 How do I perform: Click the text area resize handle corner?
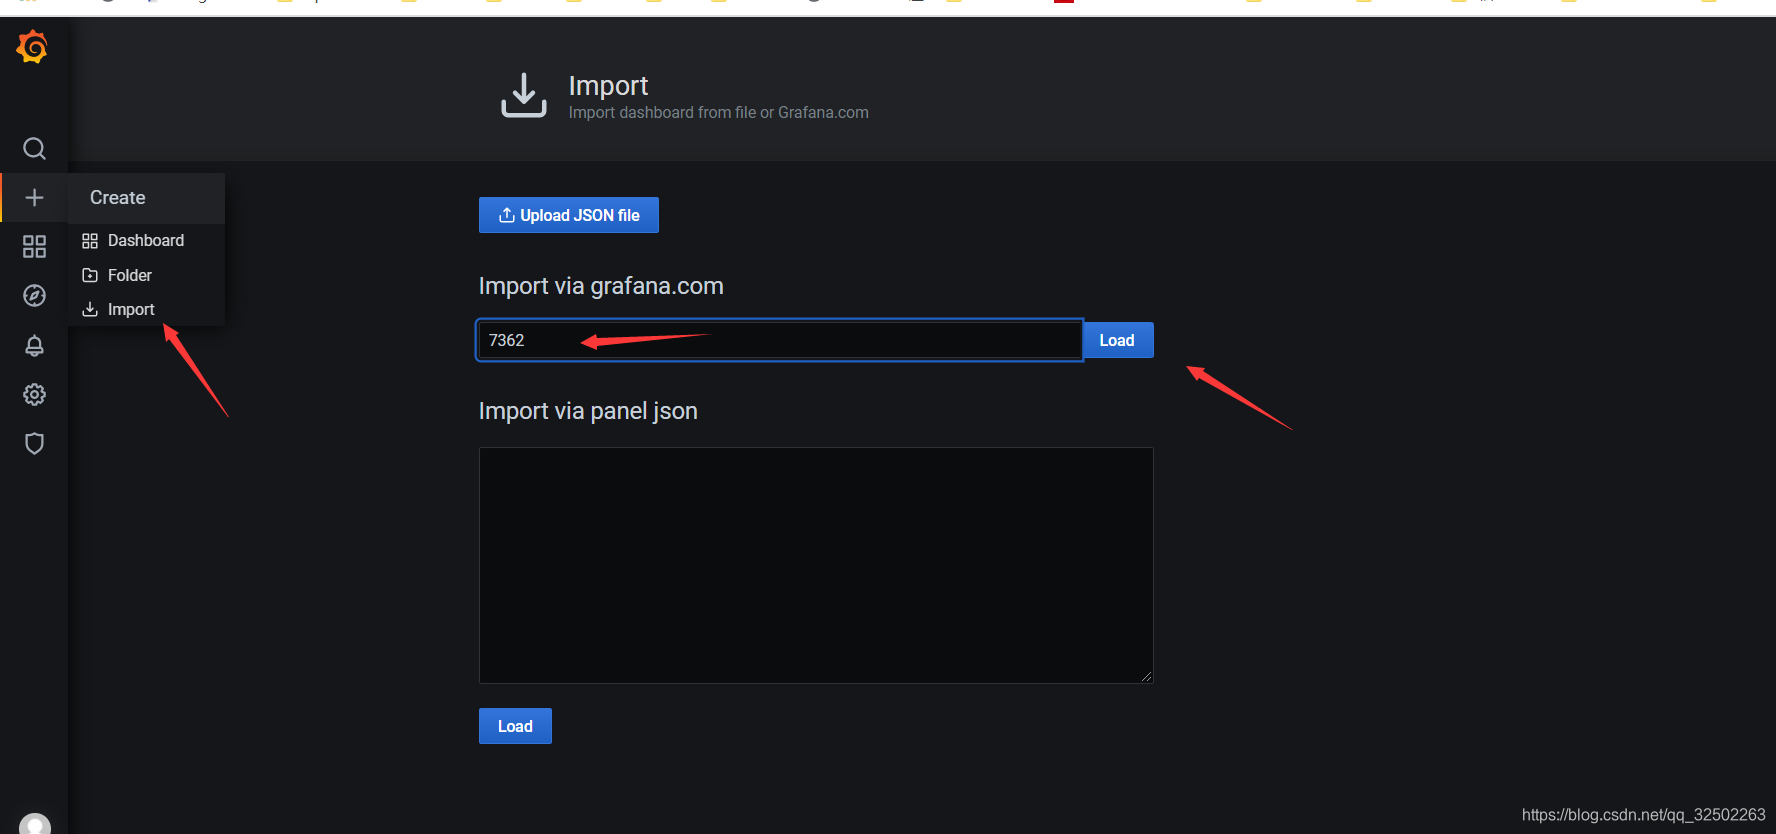point(1146,676)
